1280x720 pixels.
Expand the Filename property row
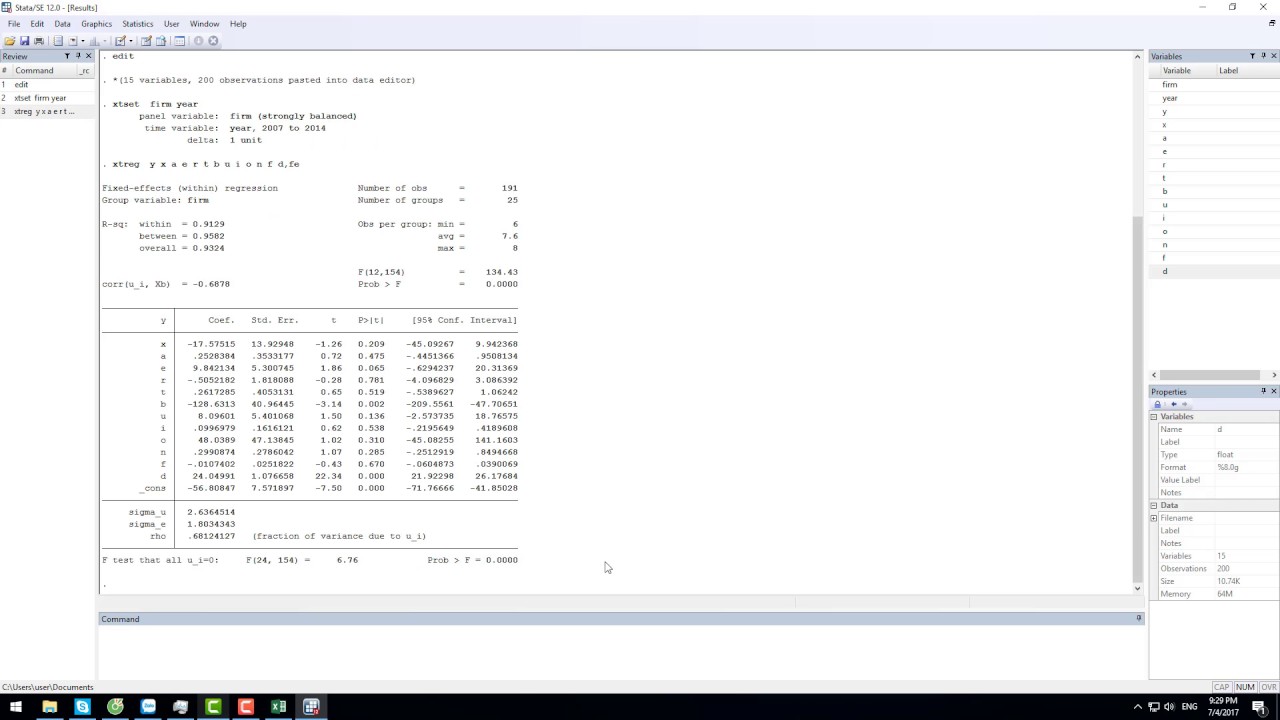pos(1153,518)
